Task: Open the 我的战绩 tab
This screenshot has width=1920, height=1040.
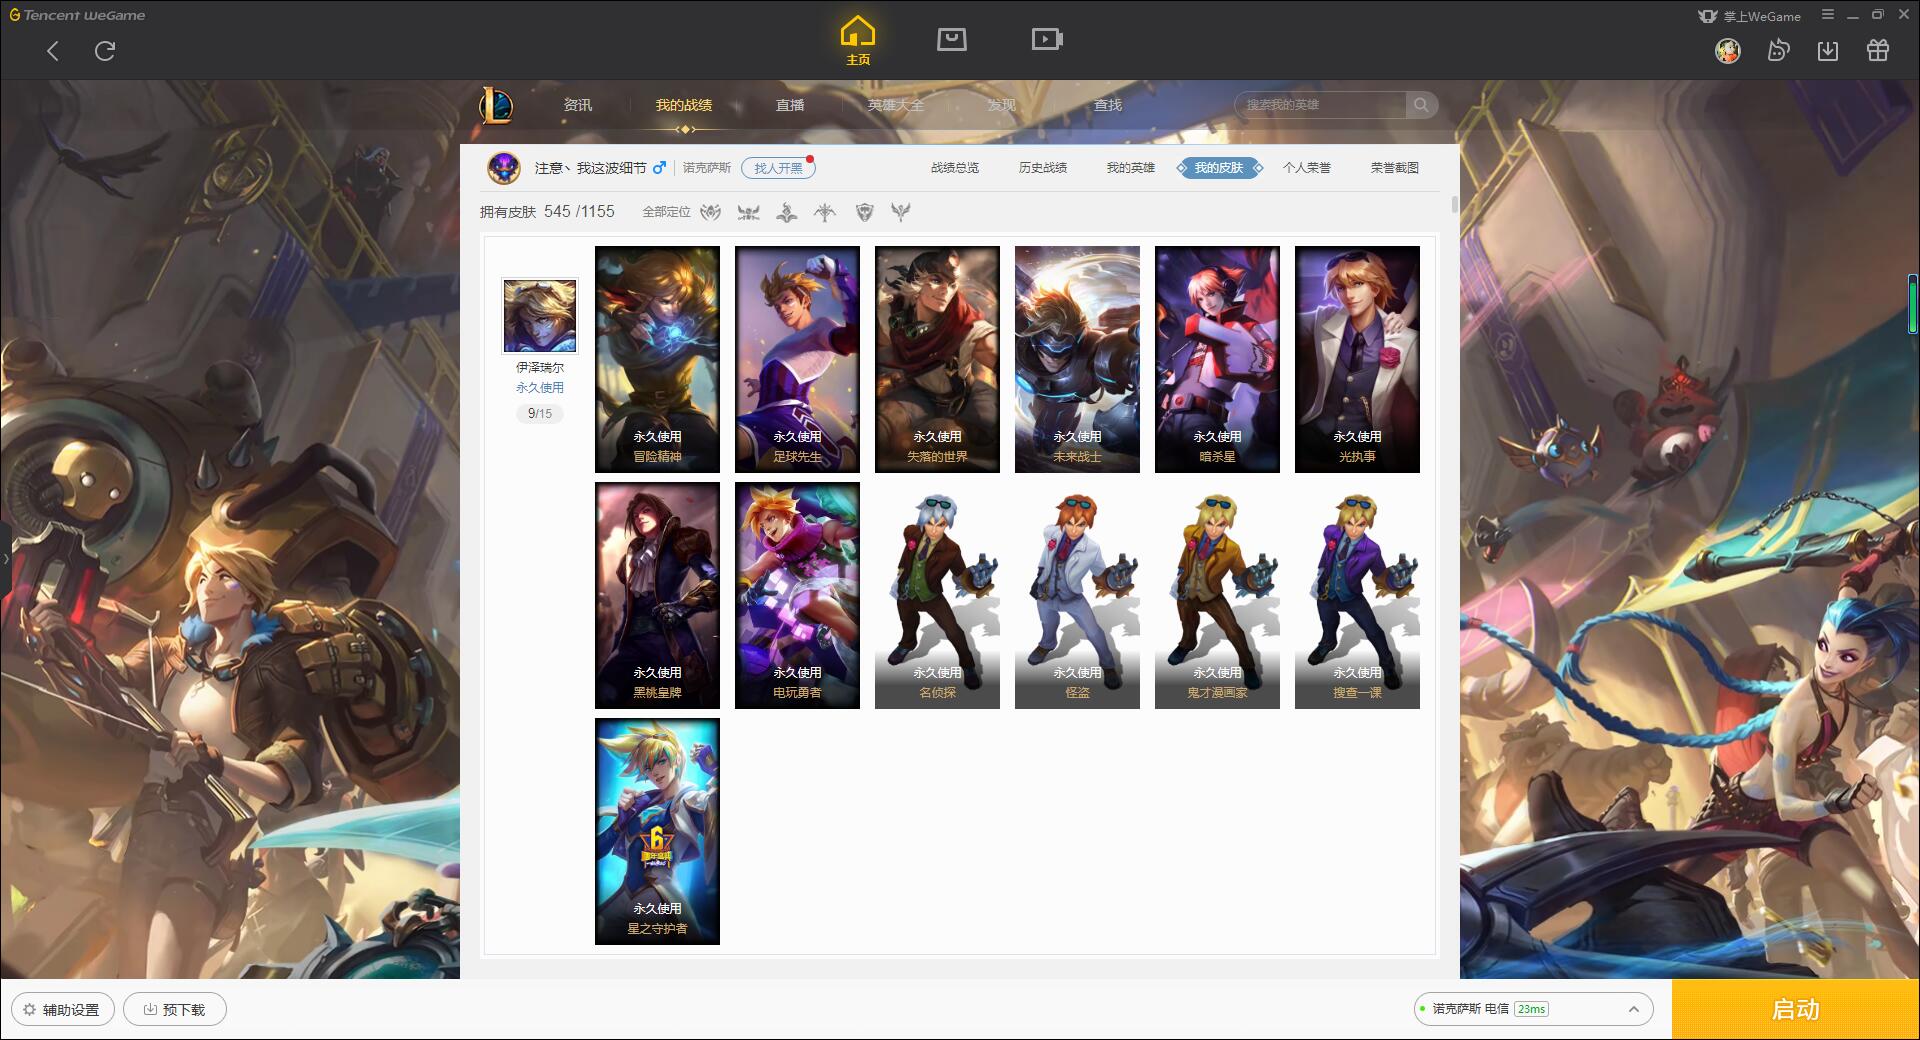Action: [684, 104]
